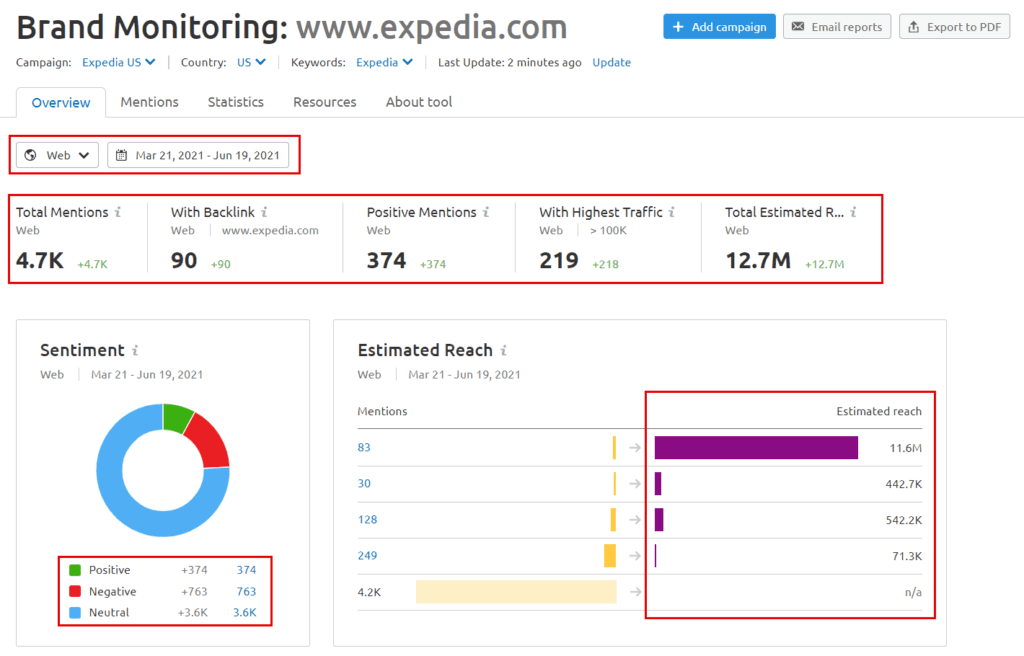Screen dimensions: 1024x656
Task: Open the Resources tab
Action: tap(325, 102)
